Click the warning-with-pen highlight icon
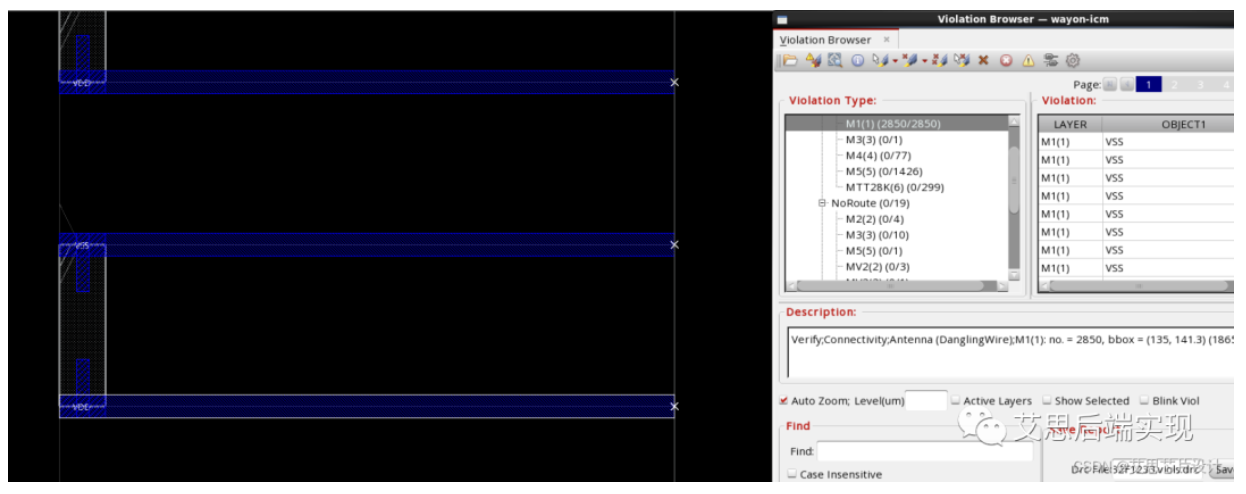The image size is (1246, 494). (x=813, y=60)
